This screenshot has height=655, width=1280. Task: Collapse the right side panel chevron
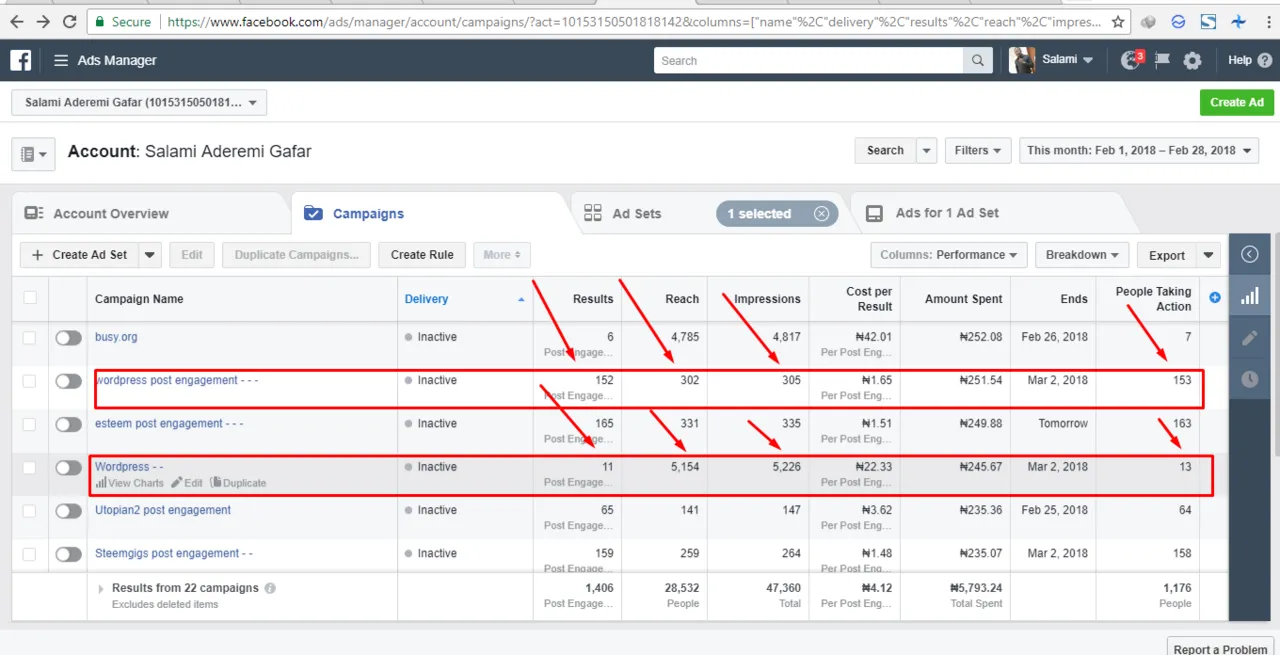click(1249, 254)
